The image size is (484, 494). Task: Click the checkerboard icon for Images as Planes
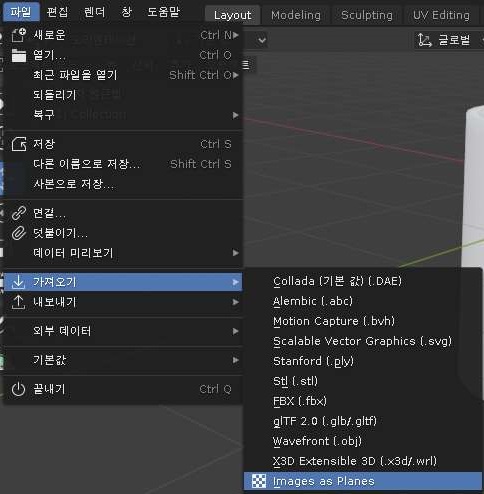pyautogui.click(x=259, y=481)
